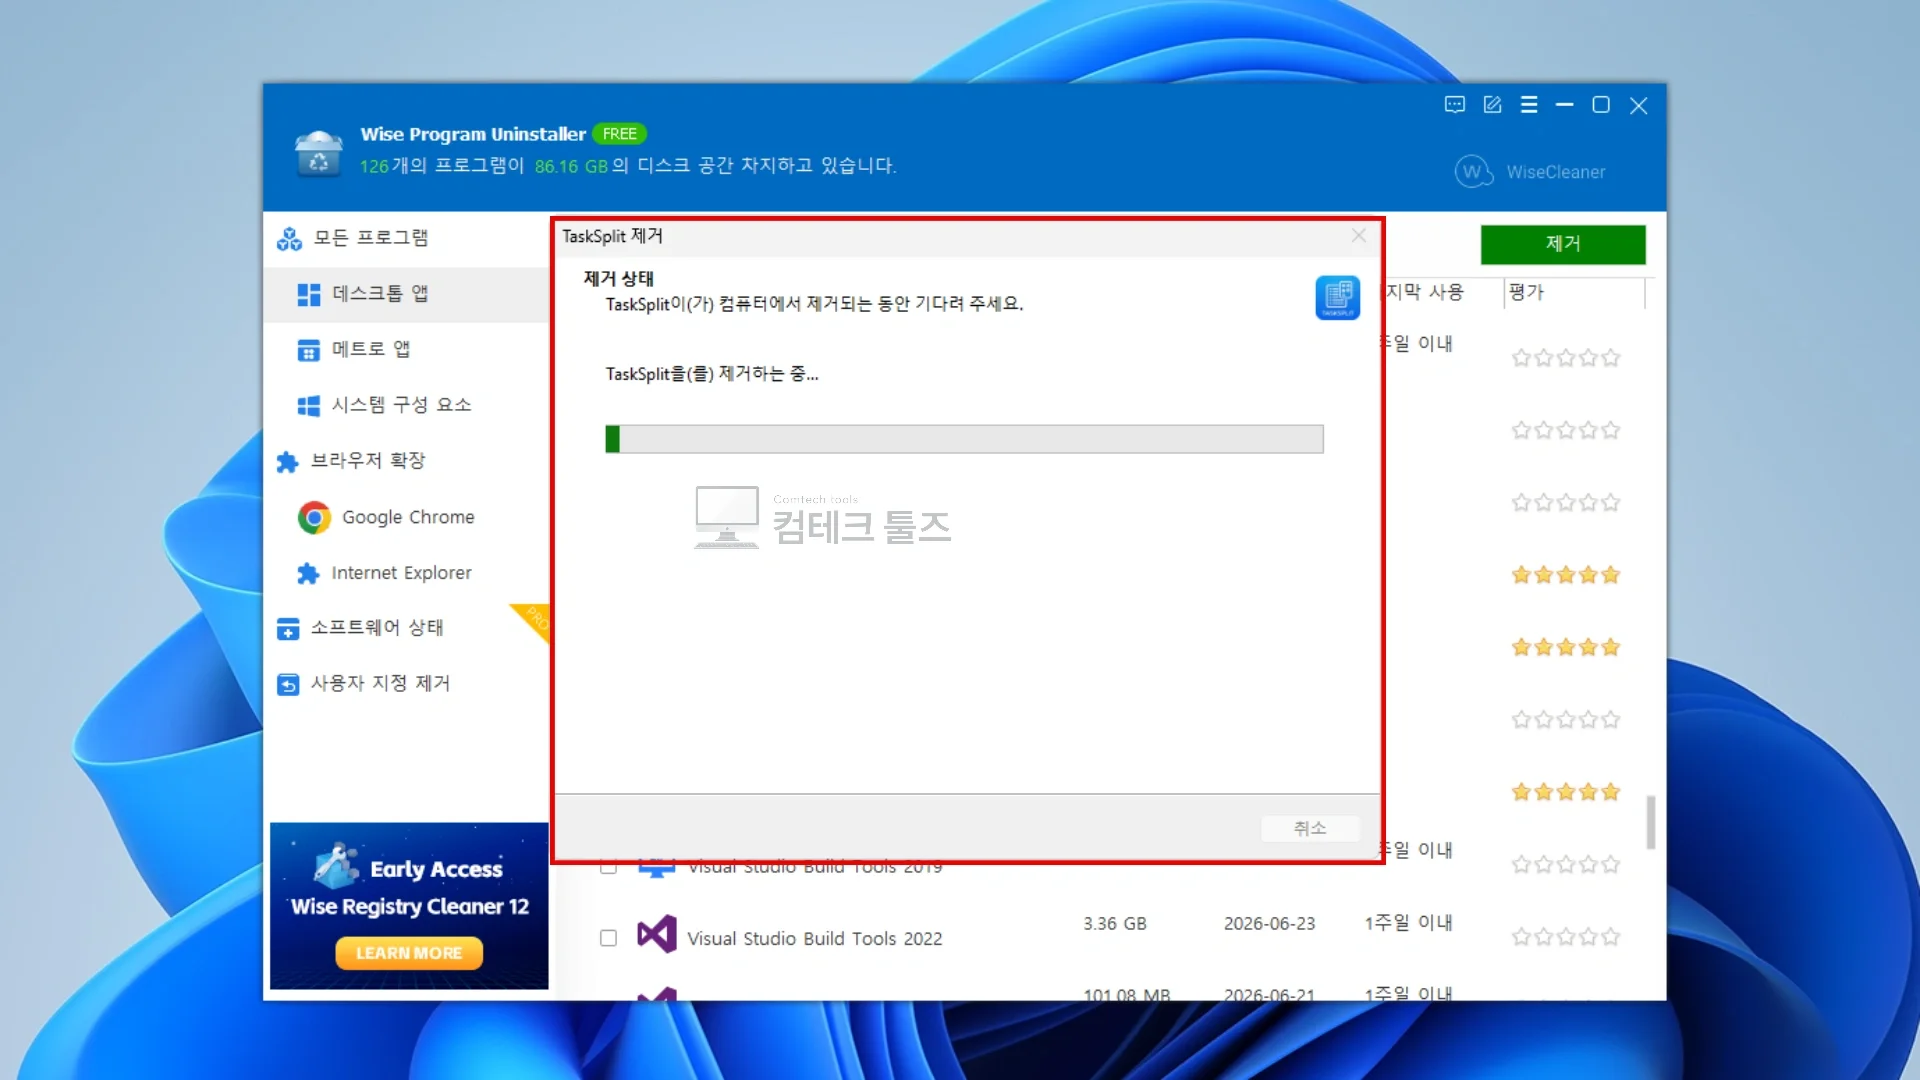Click the Early Access Wise Registry Cleaner banner
The image size is (1920, 1080).
(x=409, y=906)
